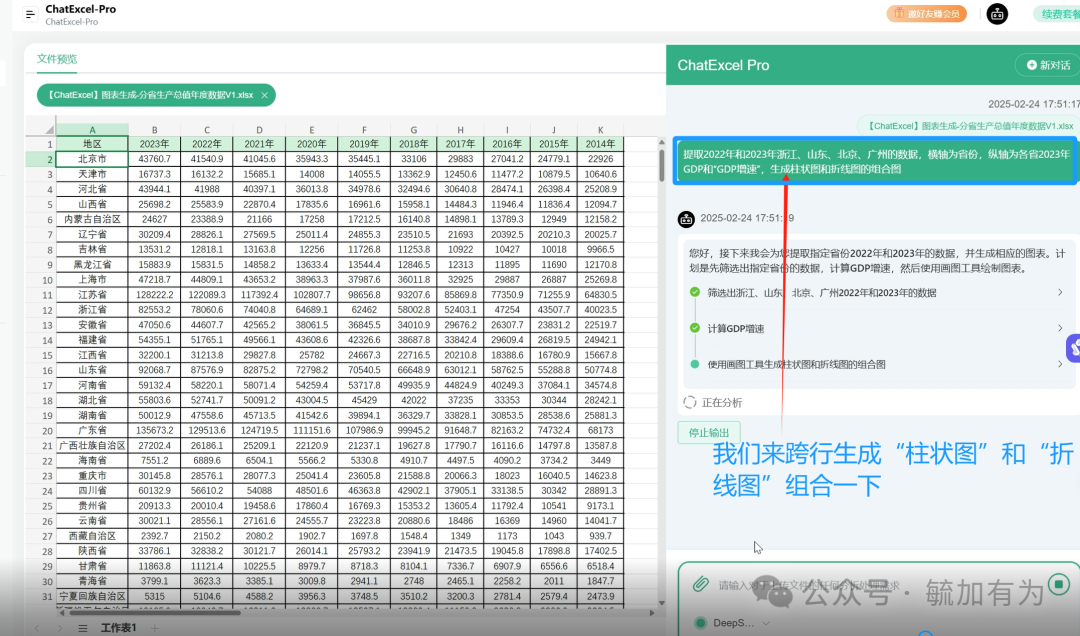Click the 续费套餐 renew button
This screenshot has width=1080, height=636.
[1059, 14]
